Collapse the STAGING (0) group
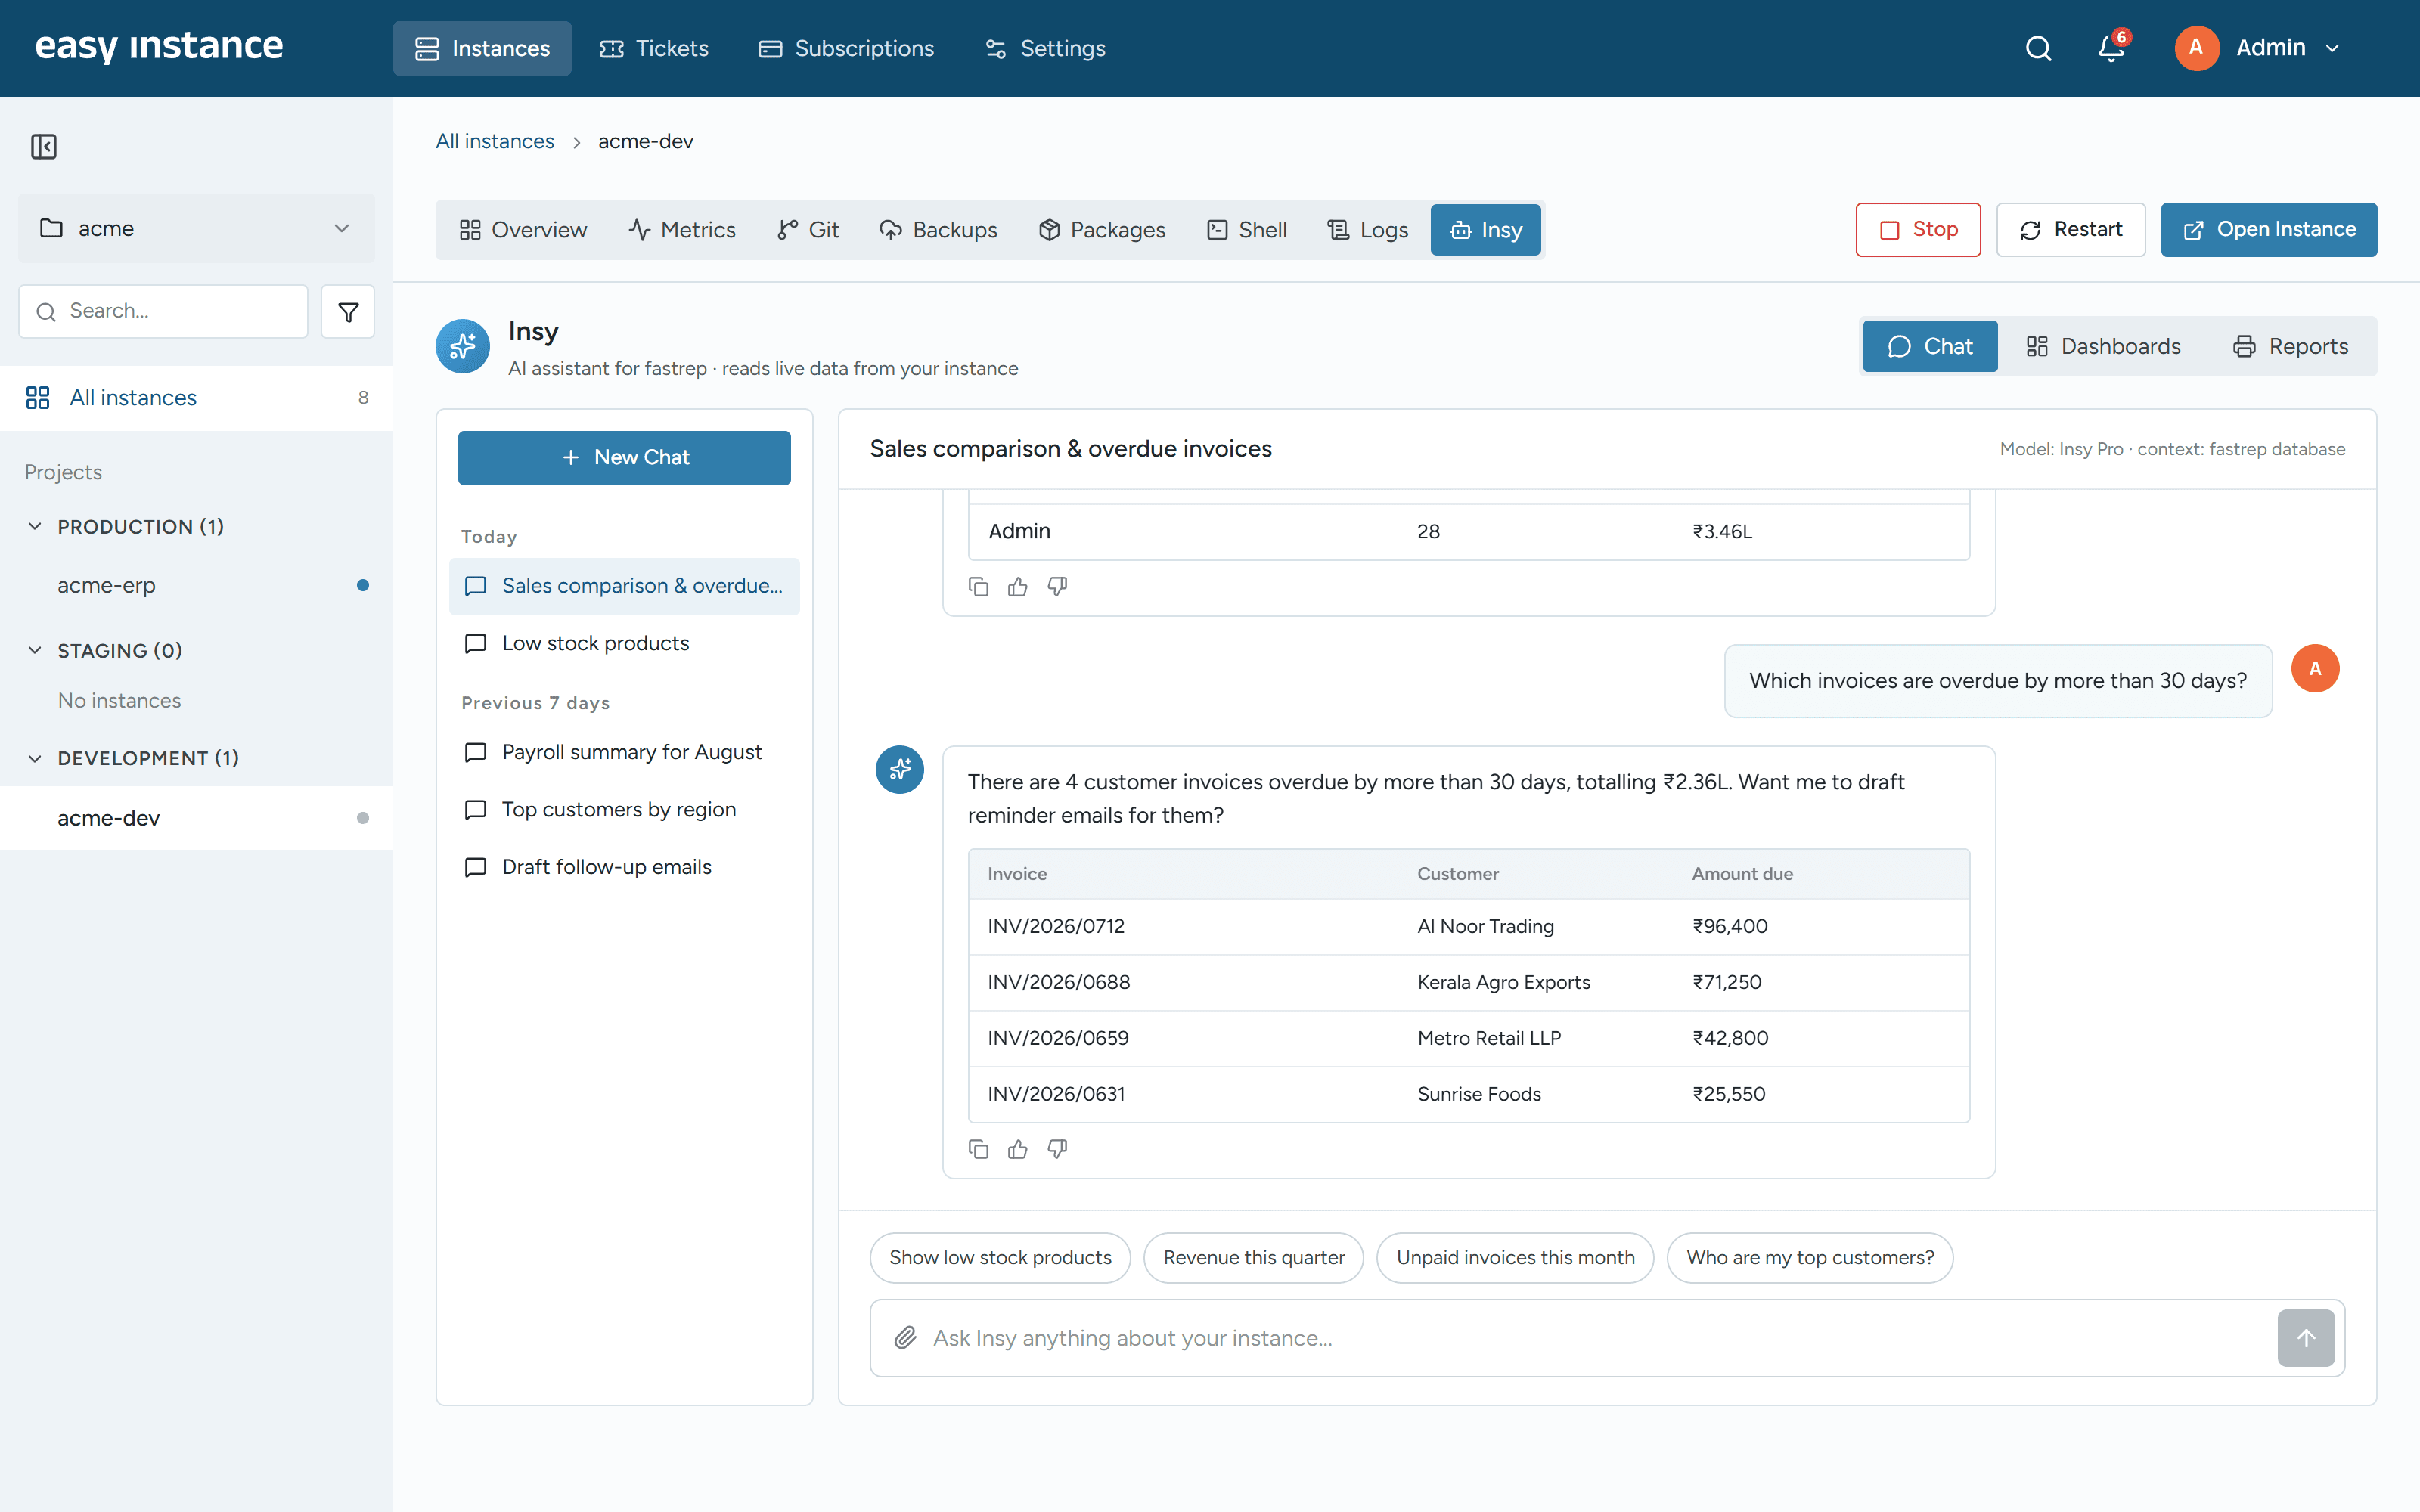The width and height of the screenshot is (2420, 1512). [35, 650]
